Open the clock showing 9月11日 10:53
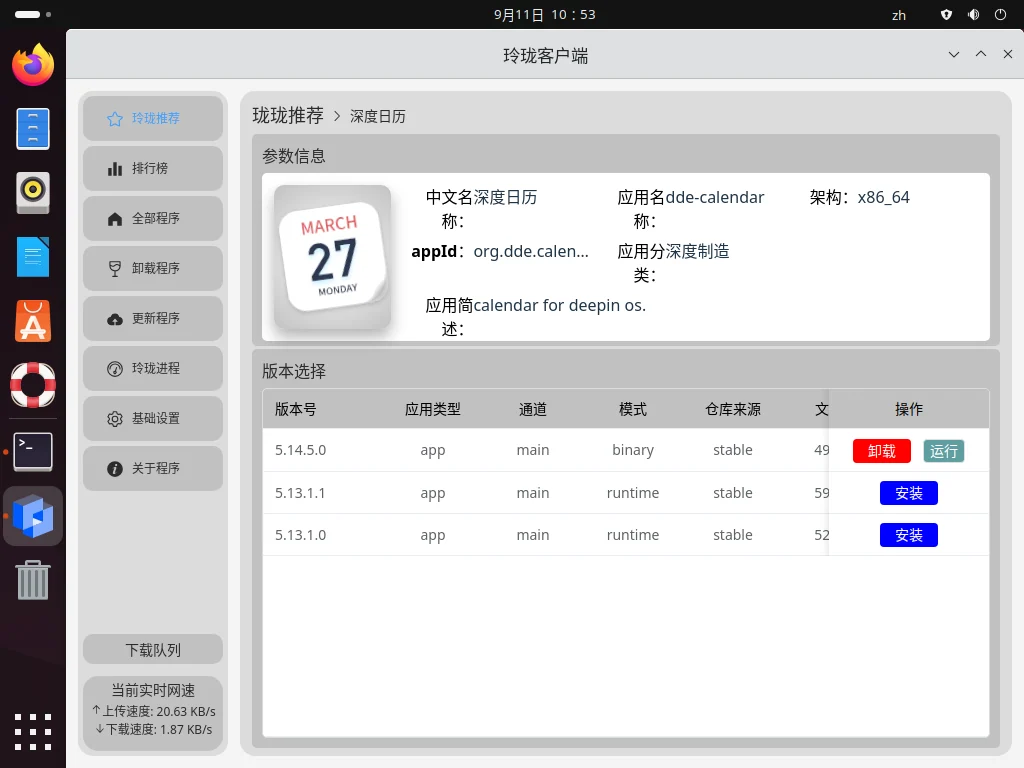Image resolution: width=1024 pixels, height=768 pixels. 545,14
